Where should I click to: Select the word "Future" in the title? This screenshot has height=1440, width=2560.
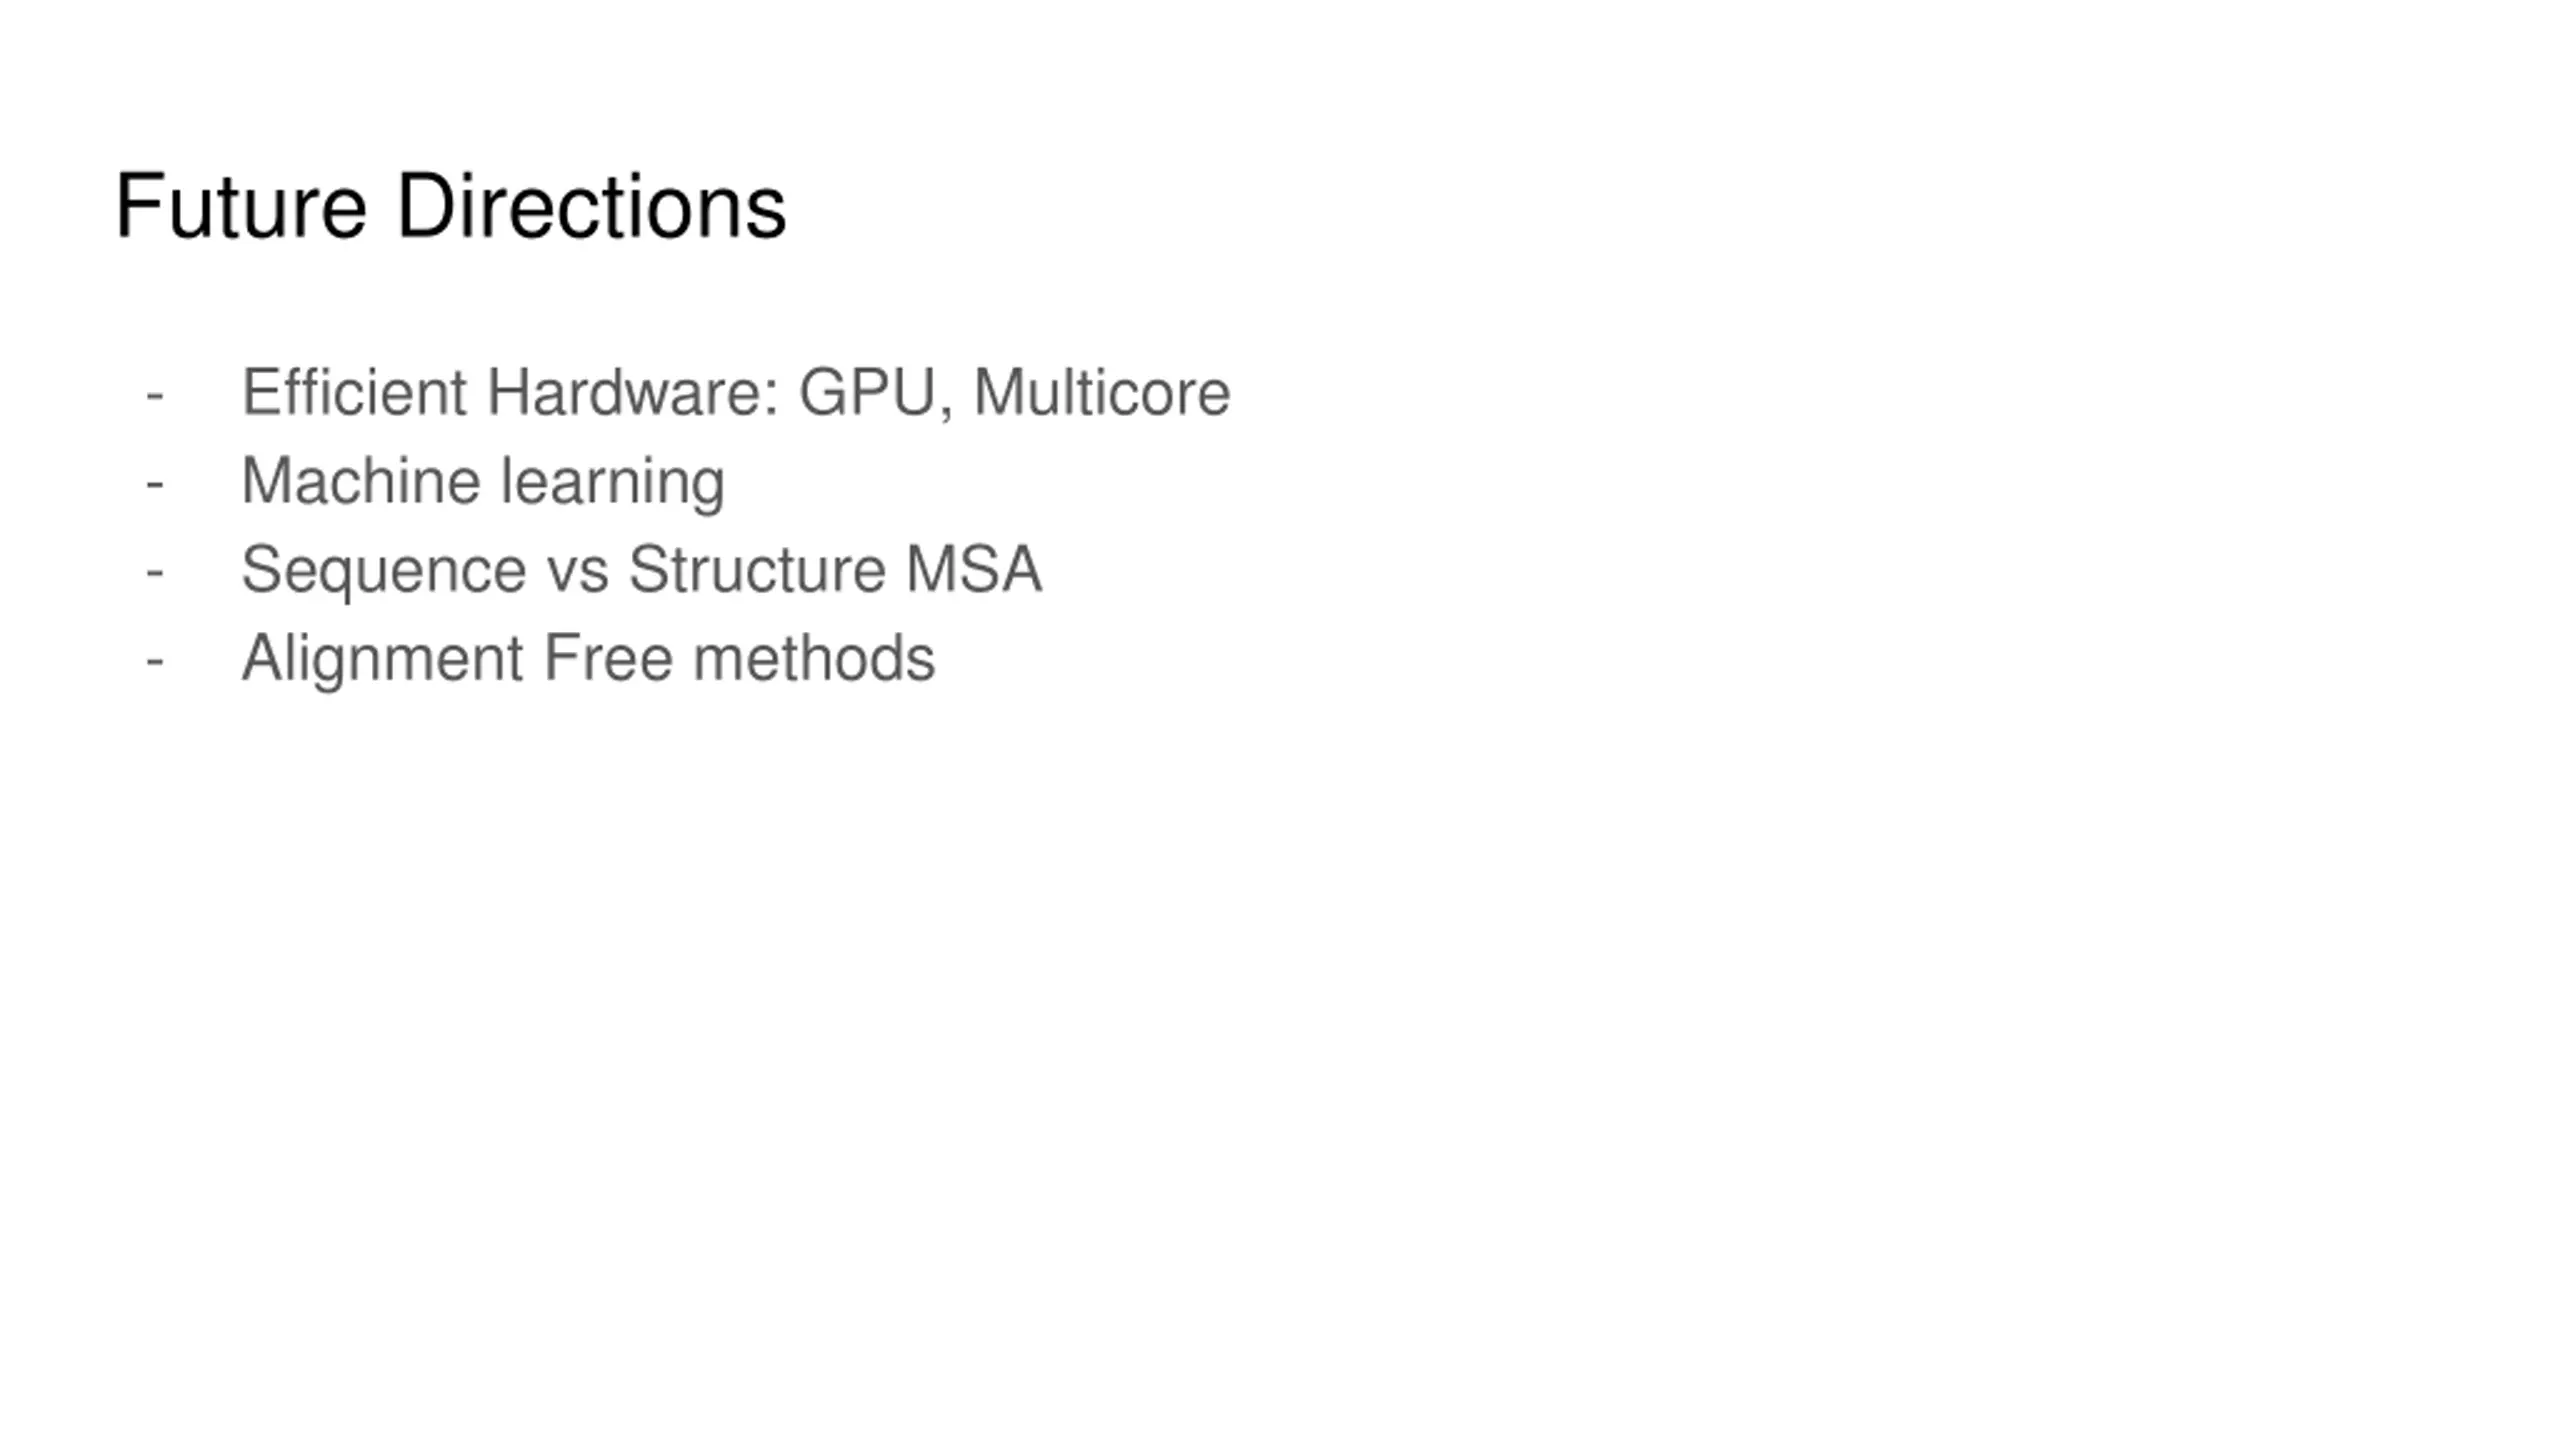241,206
